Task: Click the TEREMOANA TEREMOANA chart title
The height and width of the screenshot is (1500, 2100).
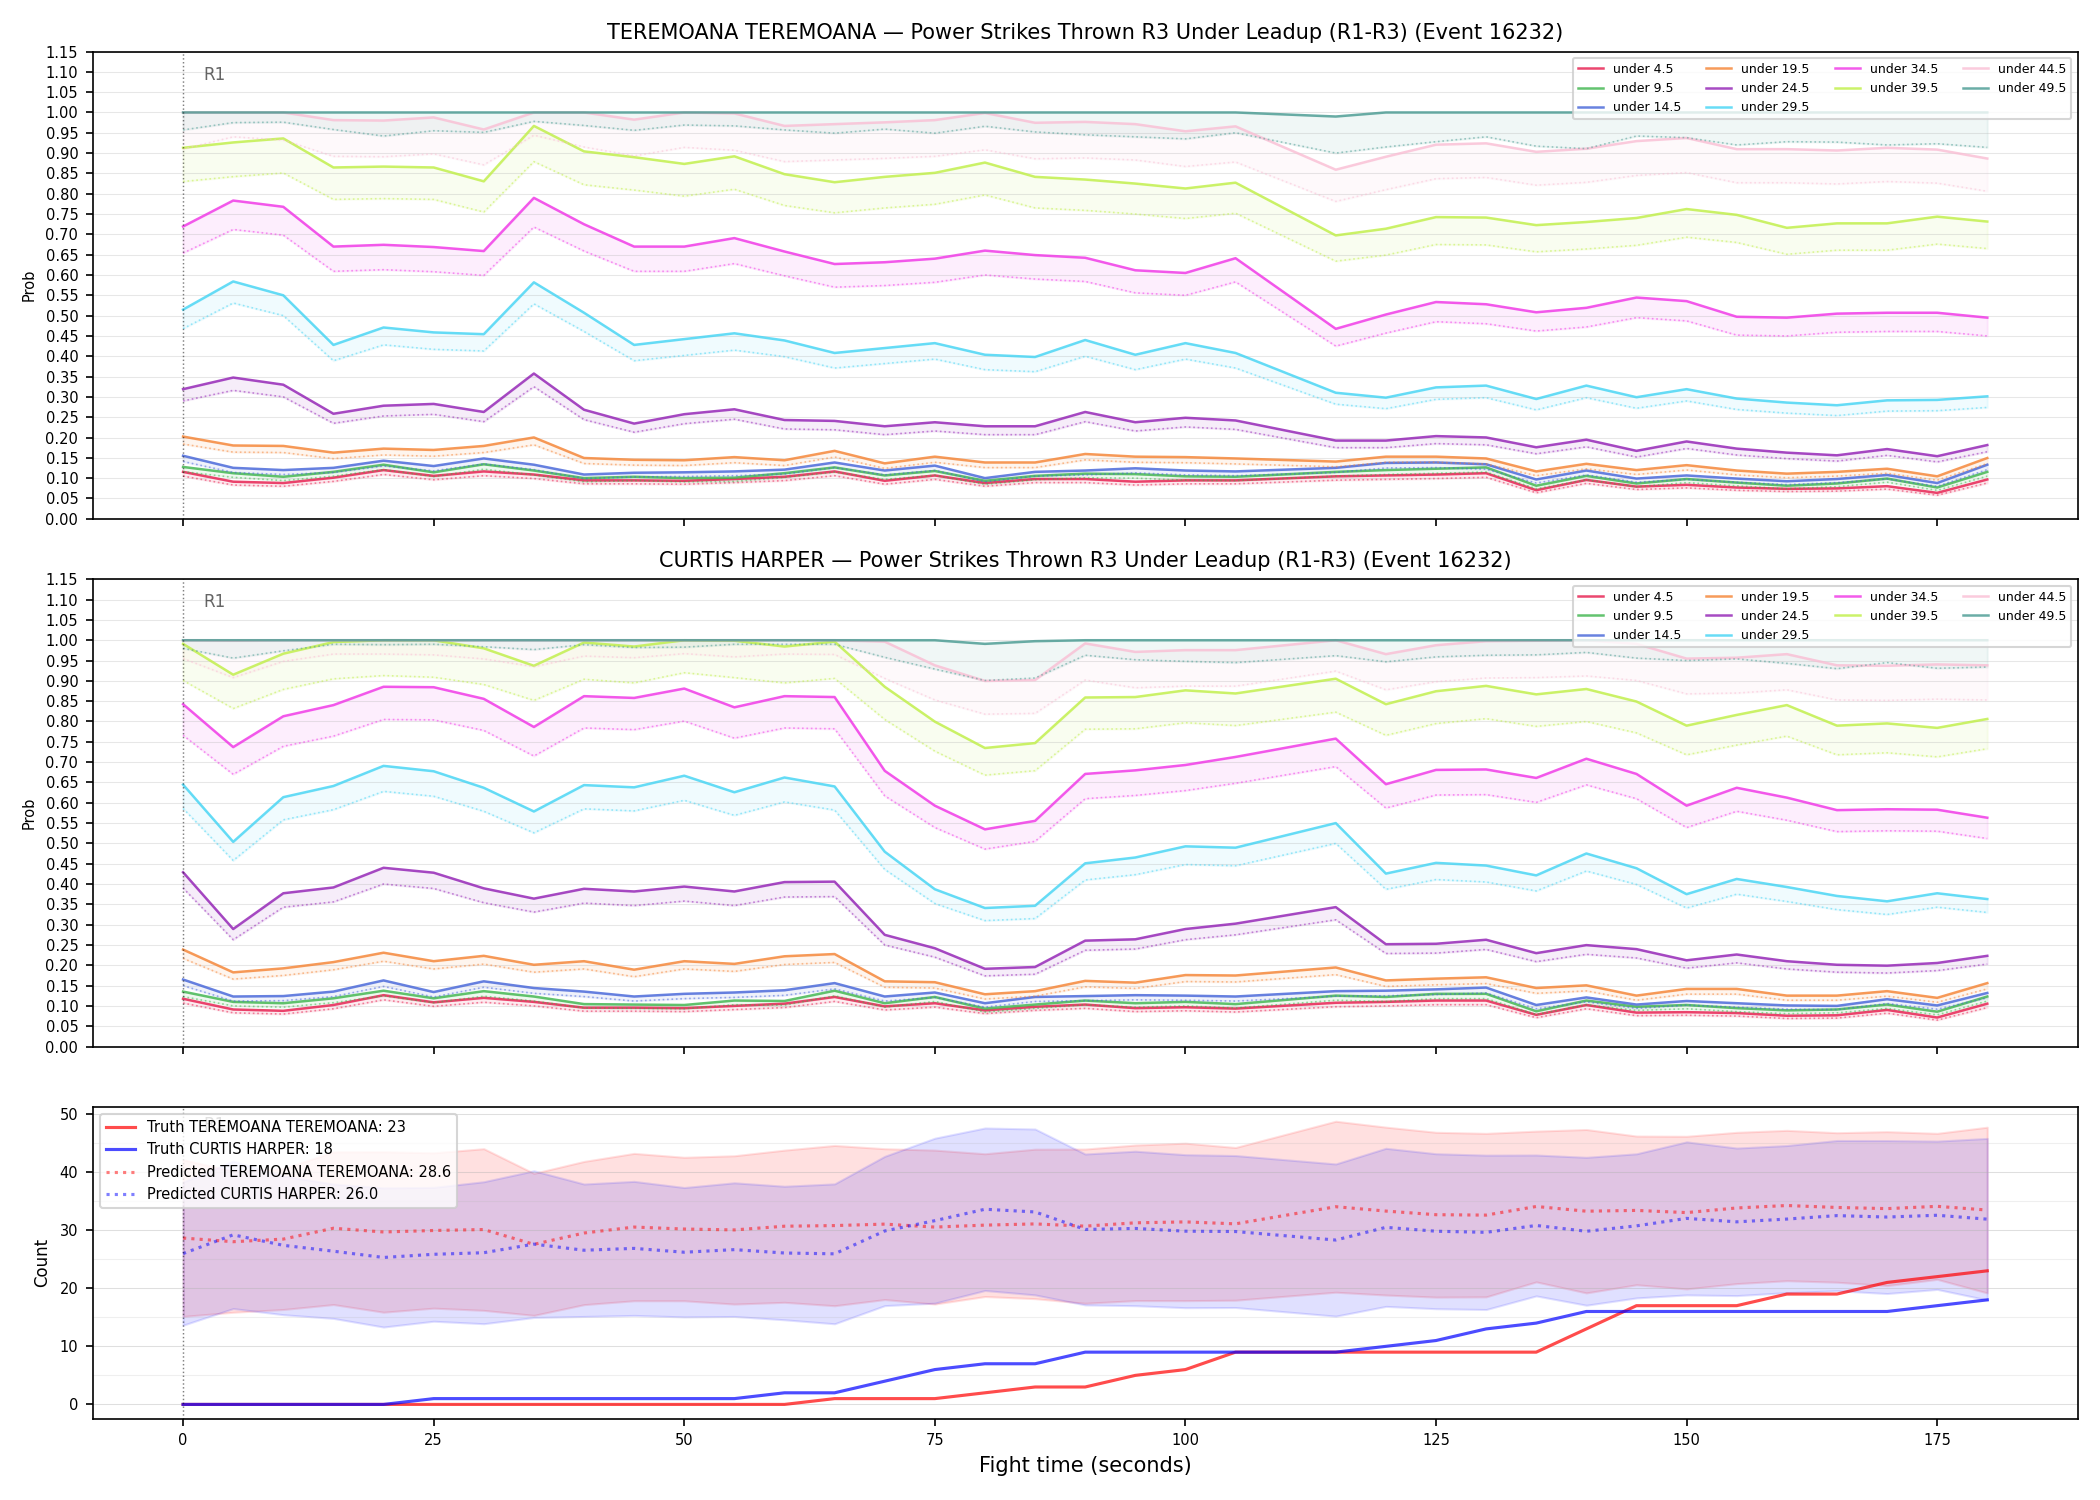Action: (1084, 32)
